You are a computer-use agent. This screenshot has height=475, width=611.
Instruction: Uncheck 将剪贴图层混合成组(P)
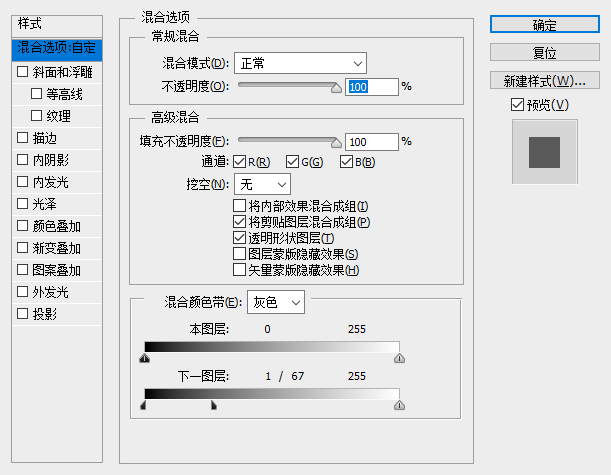[x=239, y=221]
